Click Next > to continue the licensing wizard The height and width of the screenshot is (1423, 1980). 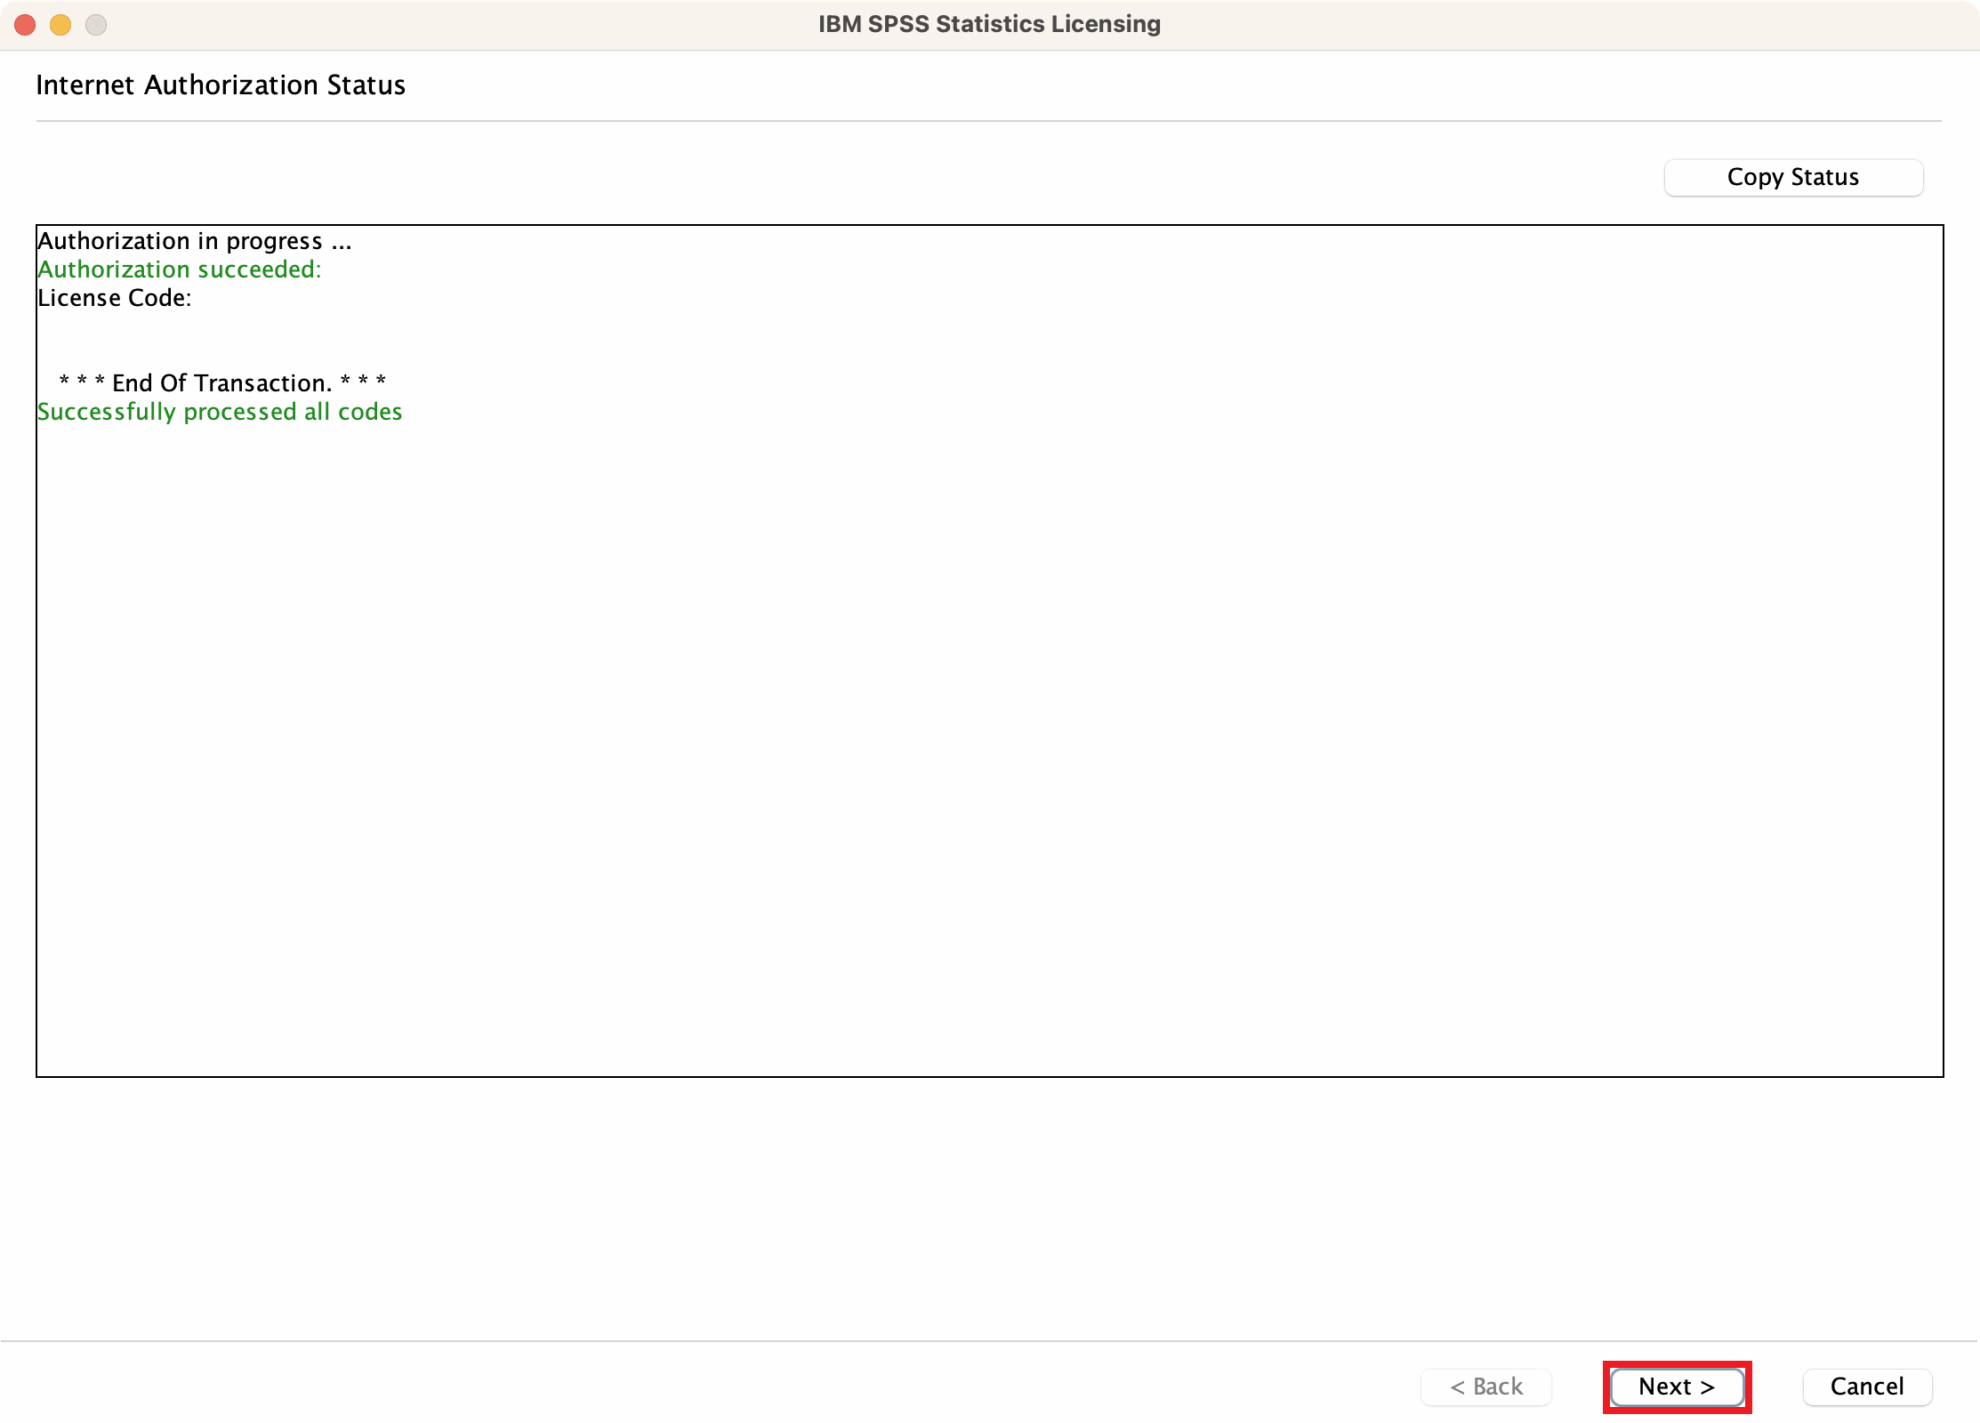(1676, 1387)
